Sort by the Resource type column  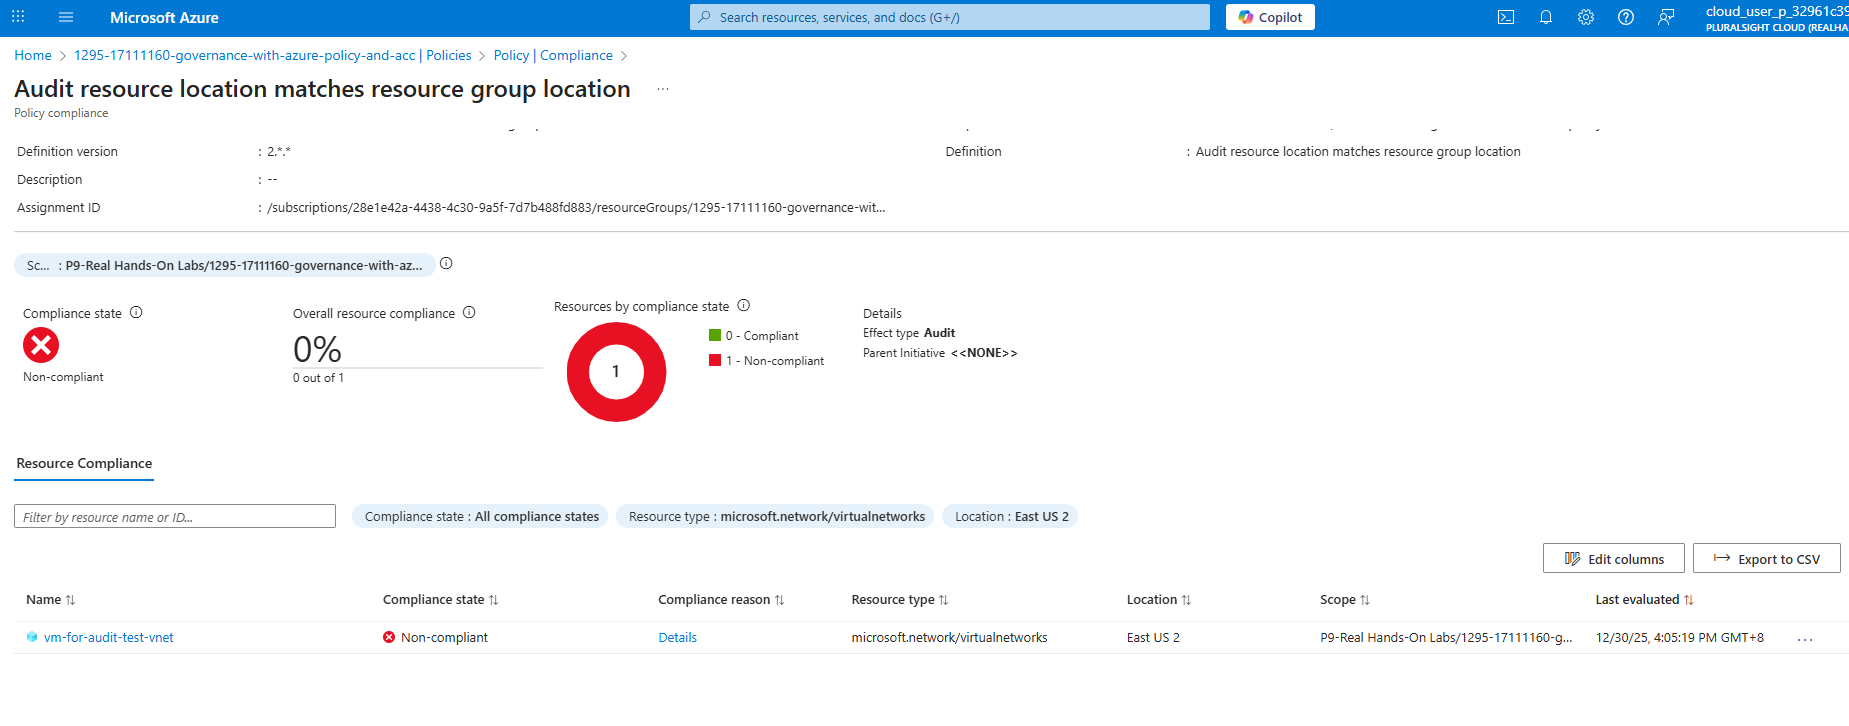900,600
